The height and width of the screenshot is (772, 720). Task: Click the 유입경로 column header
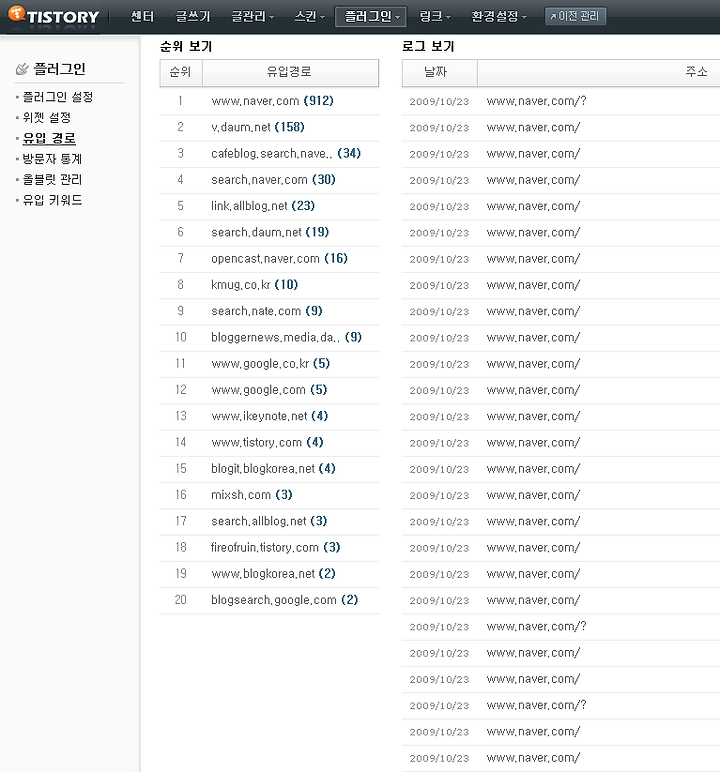(290, 72)
